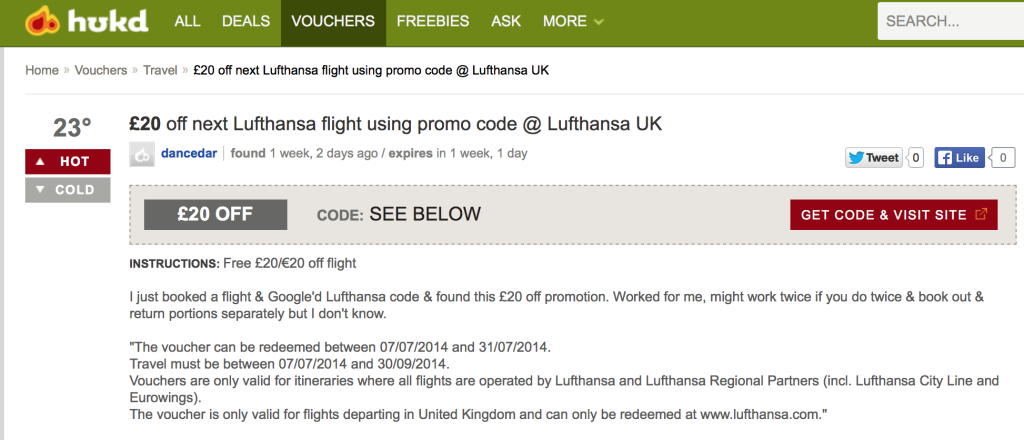
Task: Click the Home breadcrumb link
Action: coord(42,70)
